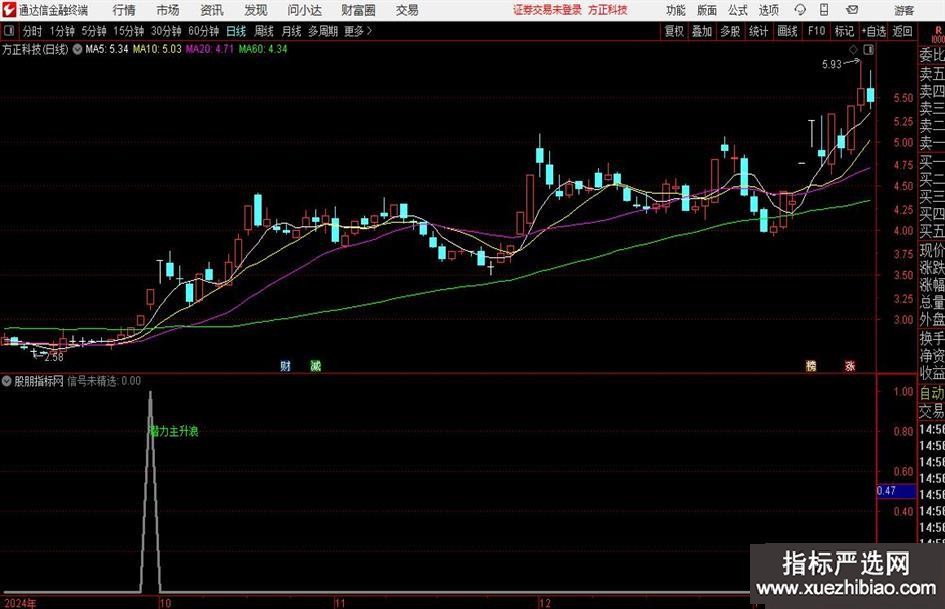The width and height of the screenshot is (945, 609).
Task: Click the 财 event marker icon
Action: 286,365
